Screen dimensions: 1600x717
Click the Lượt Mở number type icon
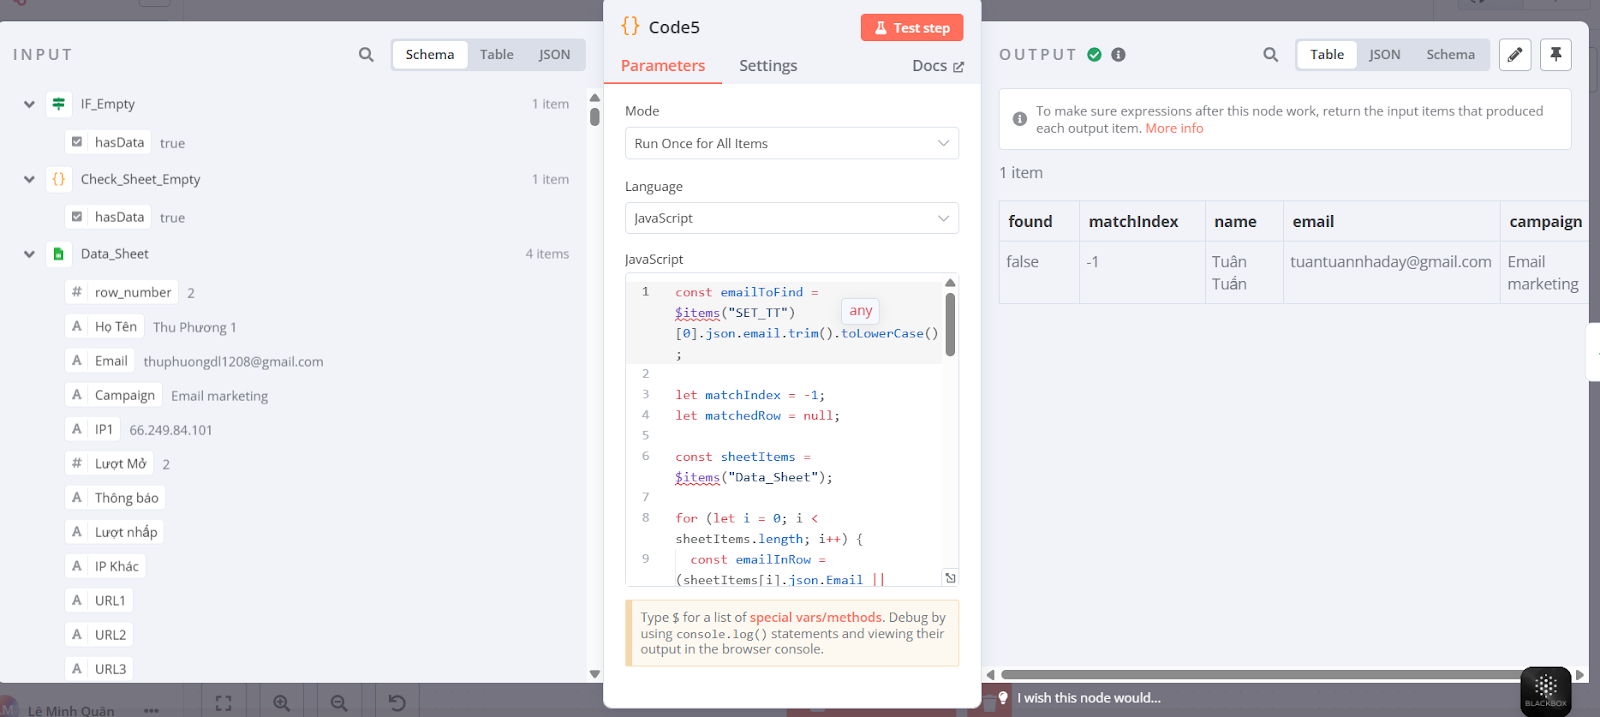[77, 463]
